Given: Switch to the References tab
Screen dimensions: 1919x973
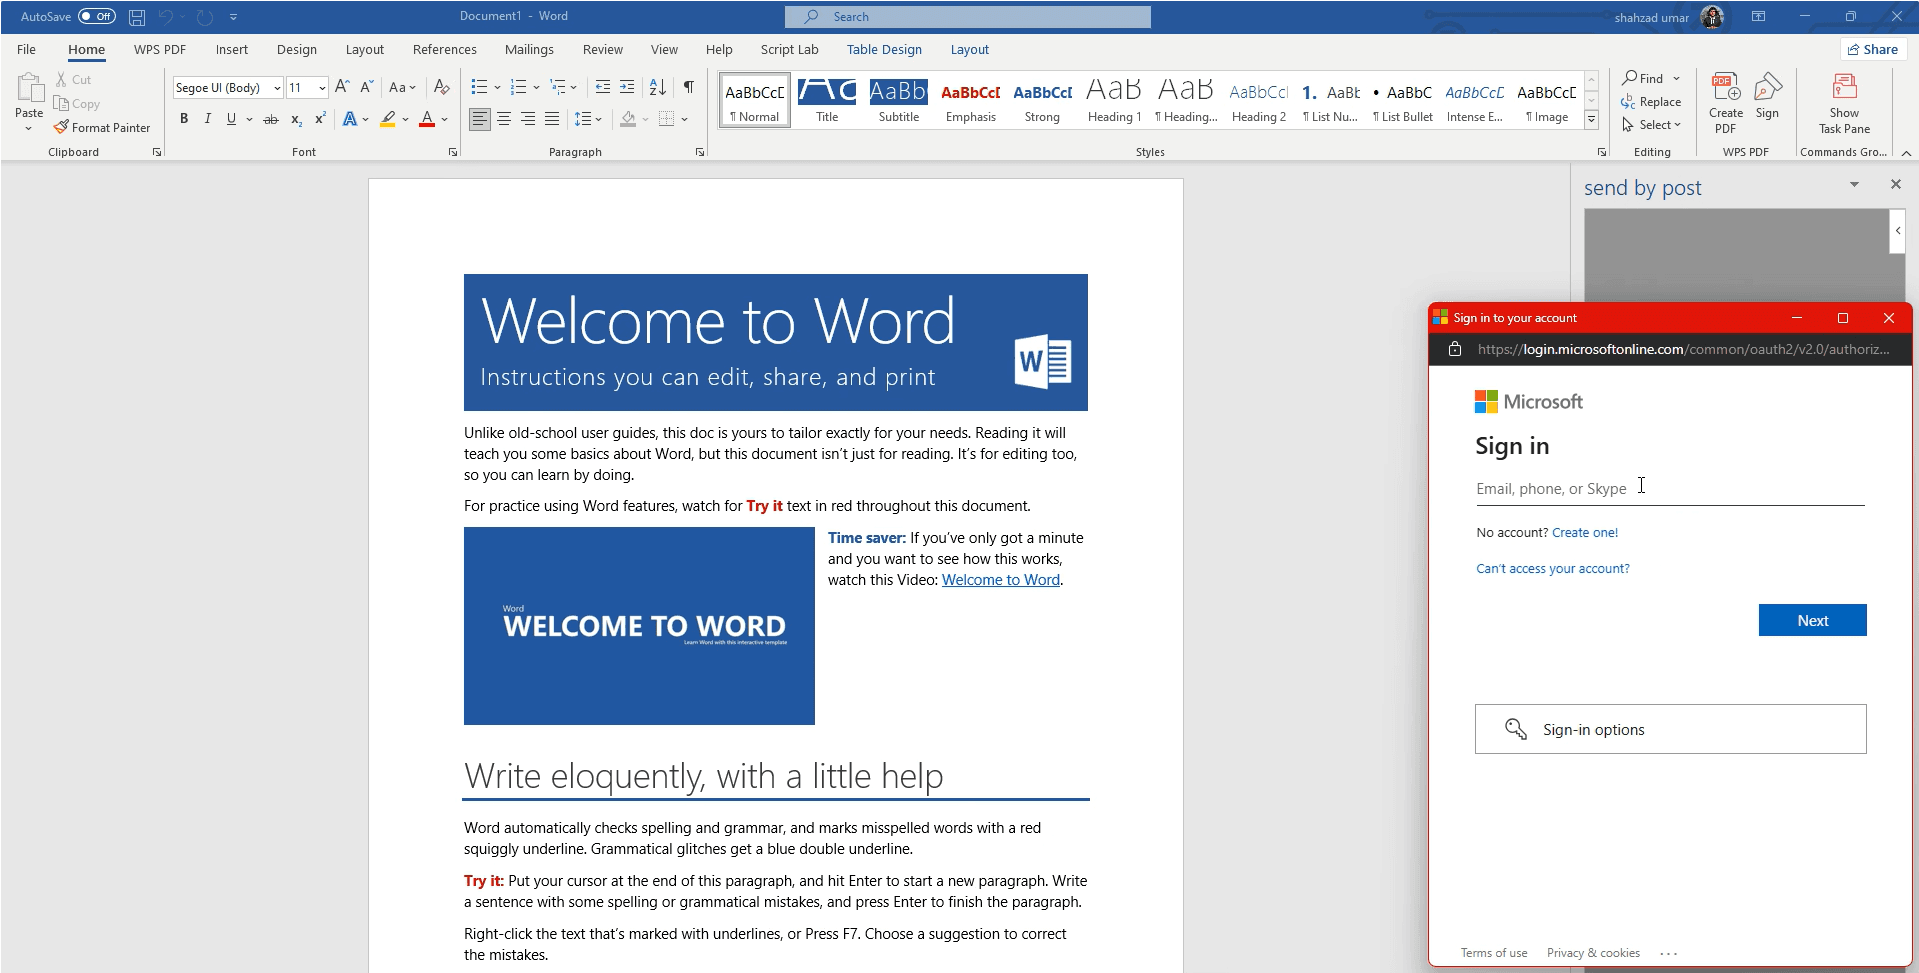Looking at the screenshot, I should click(445, 49).
